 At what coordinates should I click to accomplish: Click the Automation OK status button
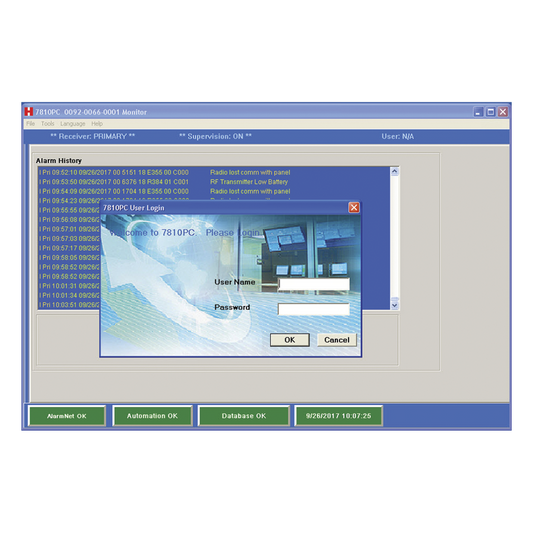[152, 416]
